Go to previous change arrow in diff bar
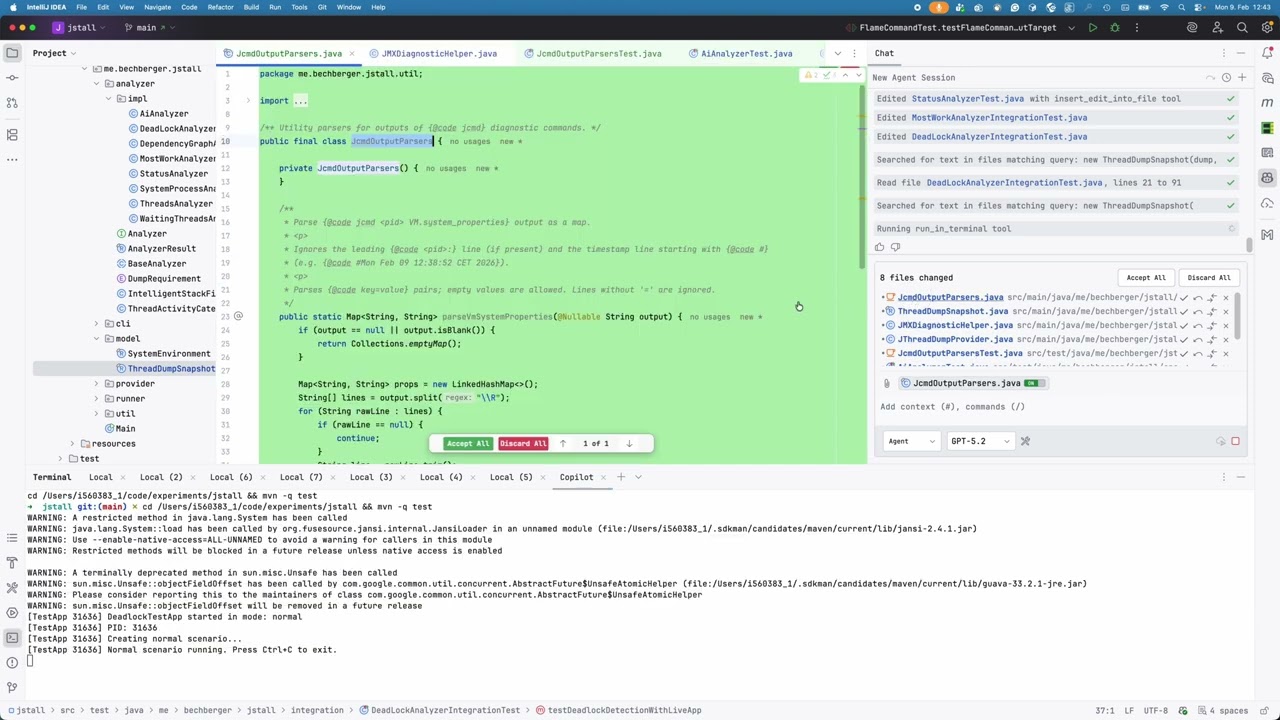This screenshot has height=720, width=1280. [562, 443]
